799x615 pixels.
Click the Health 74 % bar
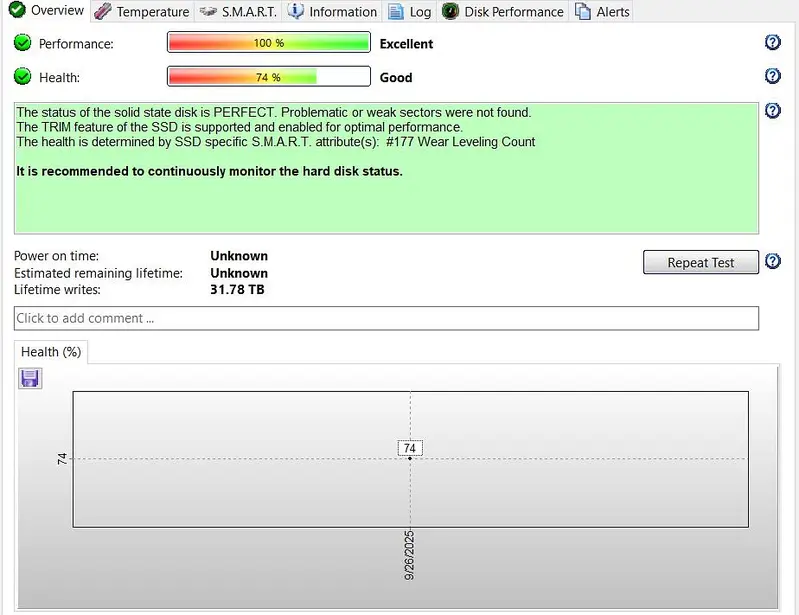(268, 77)
